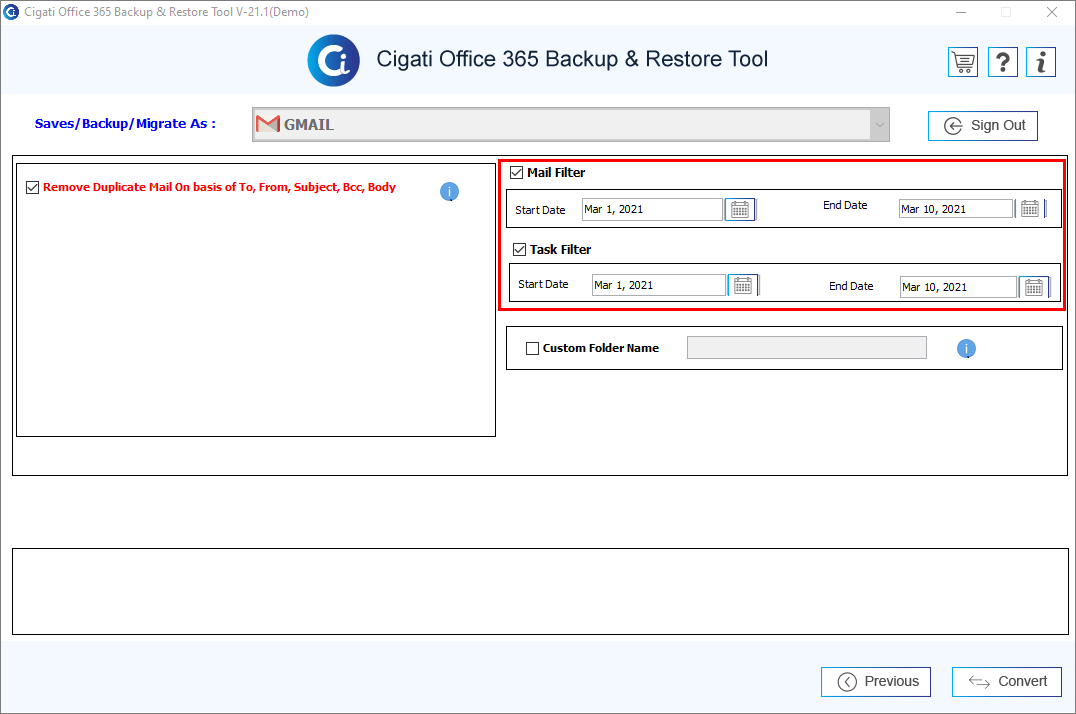Toggle the Task Filter checkbox
The height and width of the screenshot is (714, 1076).
[519, 250]
